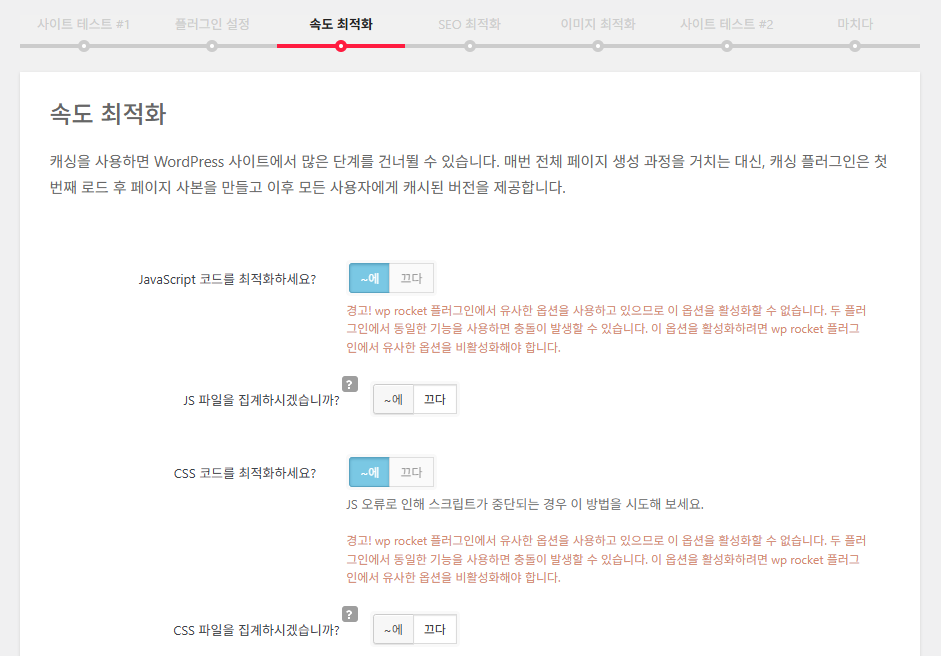Click the help icon beside CSS file aggregation question

pyautogui.click(x=349, y=612)
